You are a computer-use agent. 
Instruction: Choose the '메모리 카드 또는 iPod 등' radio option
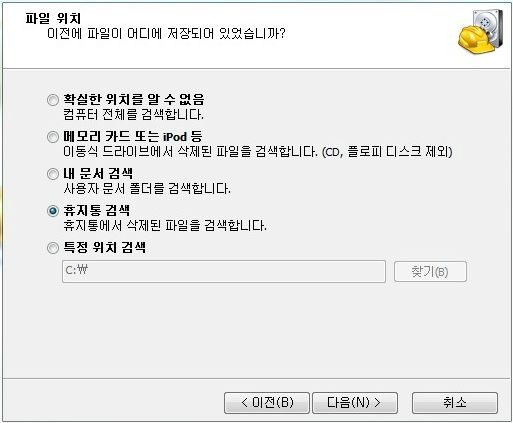pyautogui.click(x=53, y=137)
